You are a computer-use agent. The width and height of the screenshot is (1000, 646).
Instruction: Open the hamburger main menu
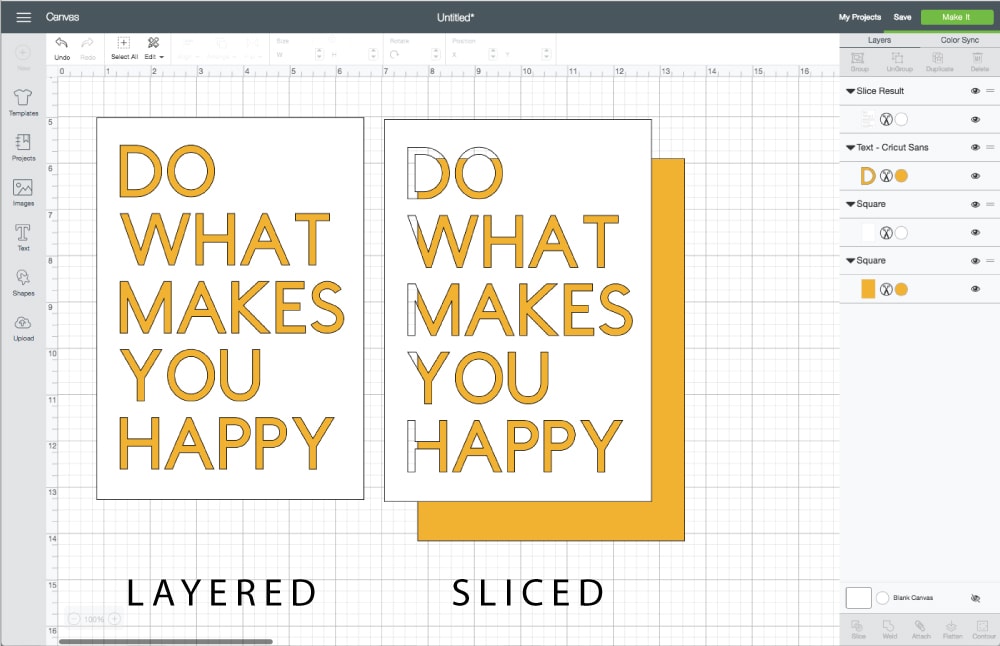click(x=23, y=17)
